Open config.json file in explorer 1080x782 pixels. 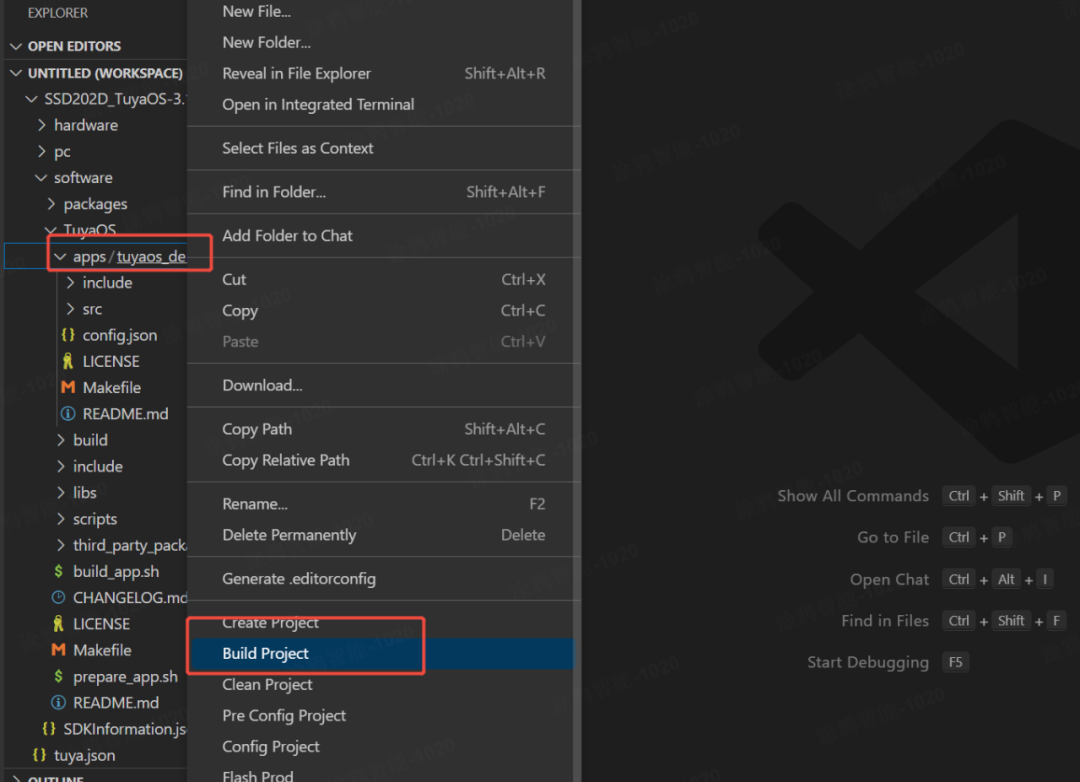pyautogui.click(x=120, y=335)
